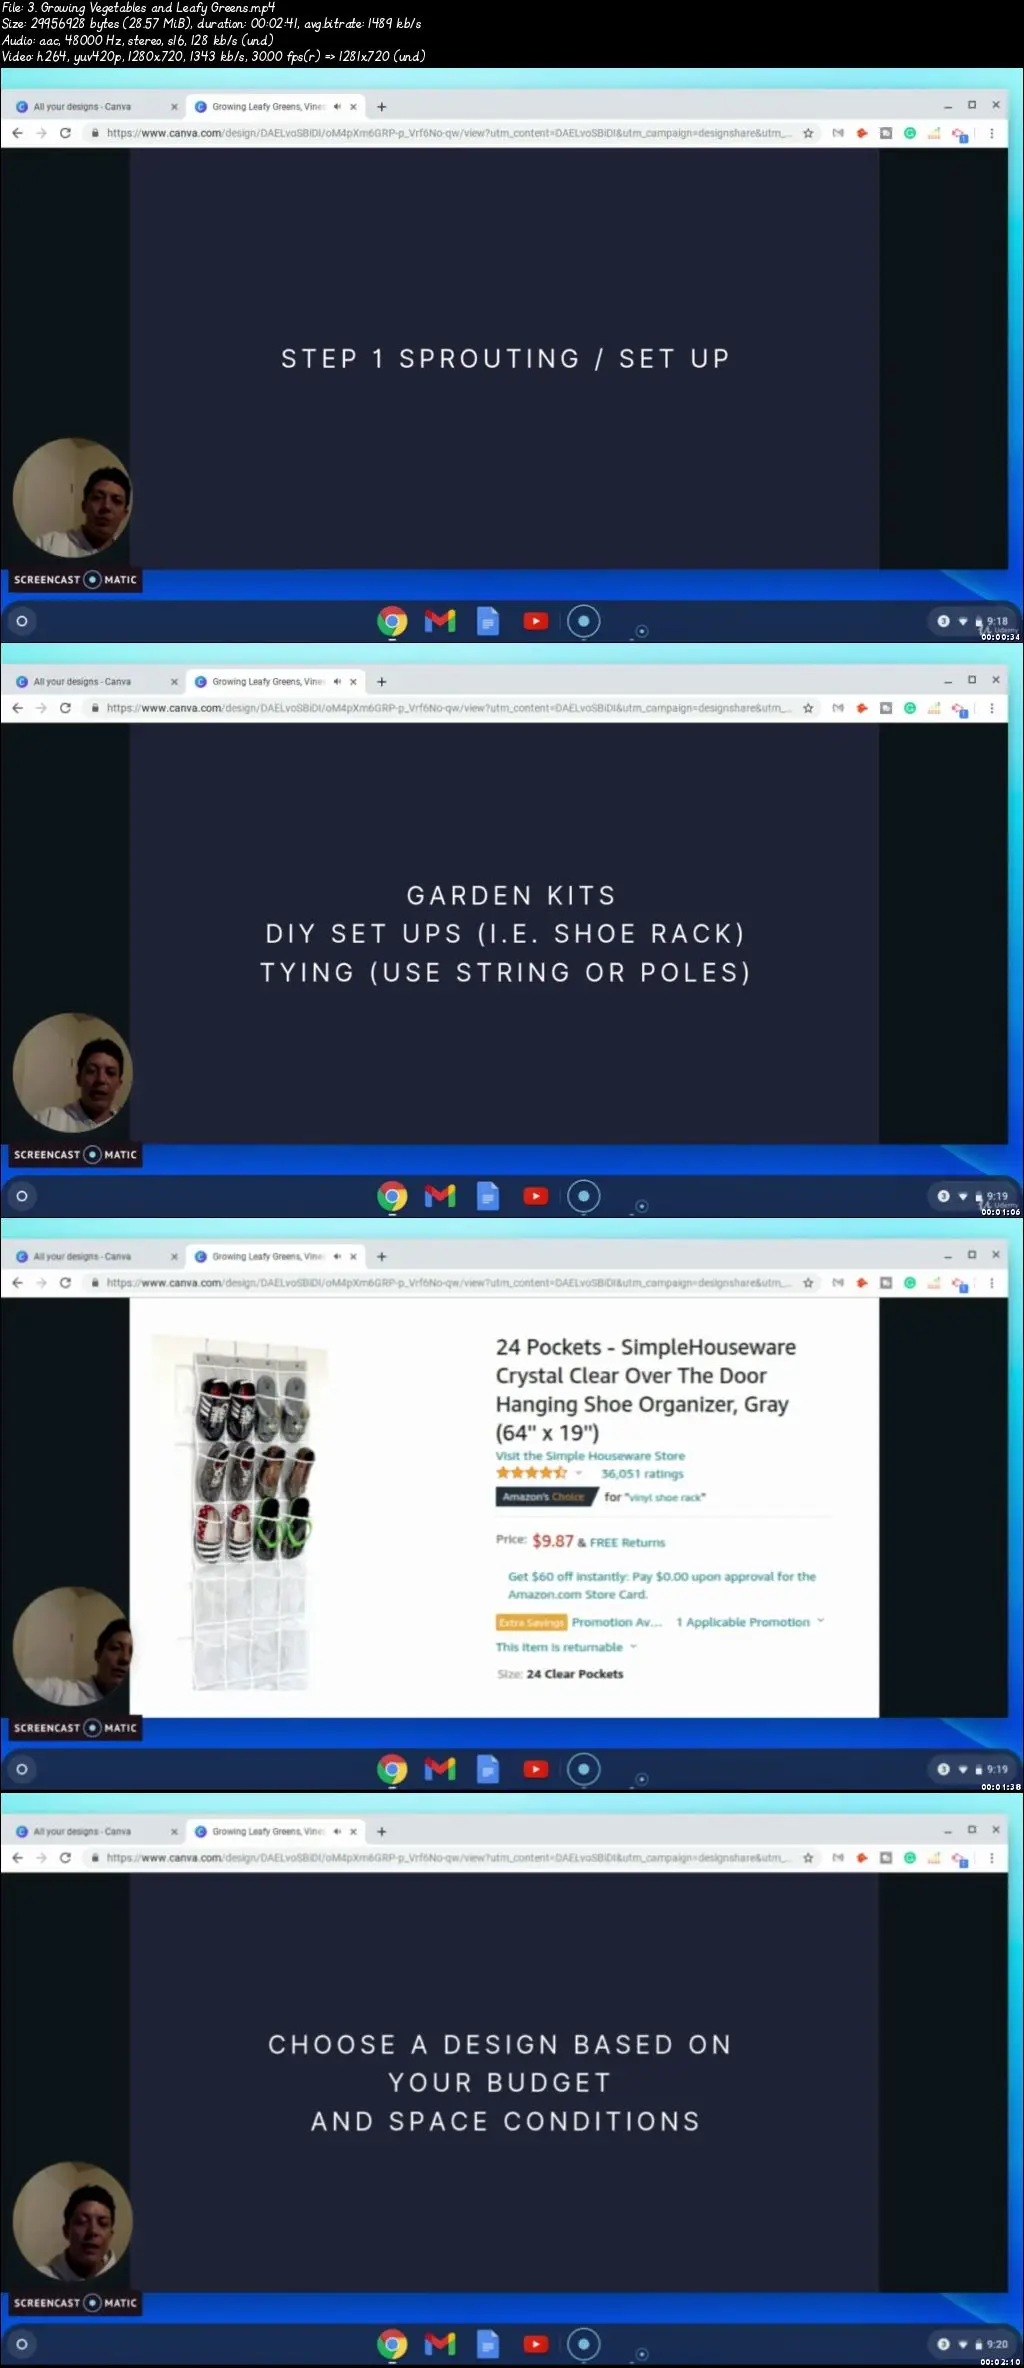1024x2368 pixels.
Task: Click the Screencast recorder shelf icon in Garden Kits frame
Action: click(584, 1196)
